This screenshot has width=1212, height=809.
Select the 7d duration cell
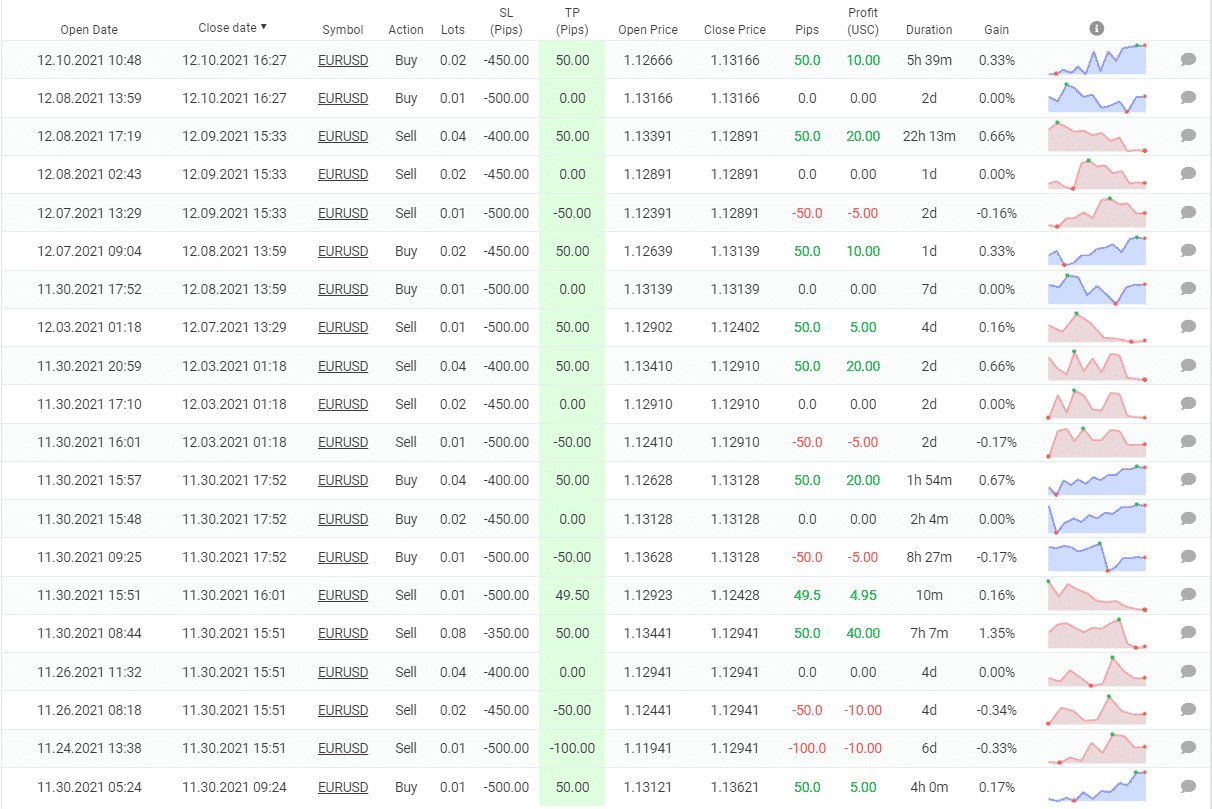[929, 289]
